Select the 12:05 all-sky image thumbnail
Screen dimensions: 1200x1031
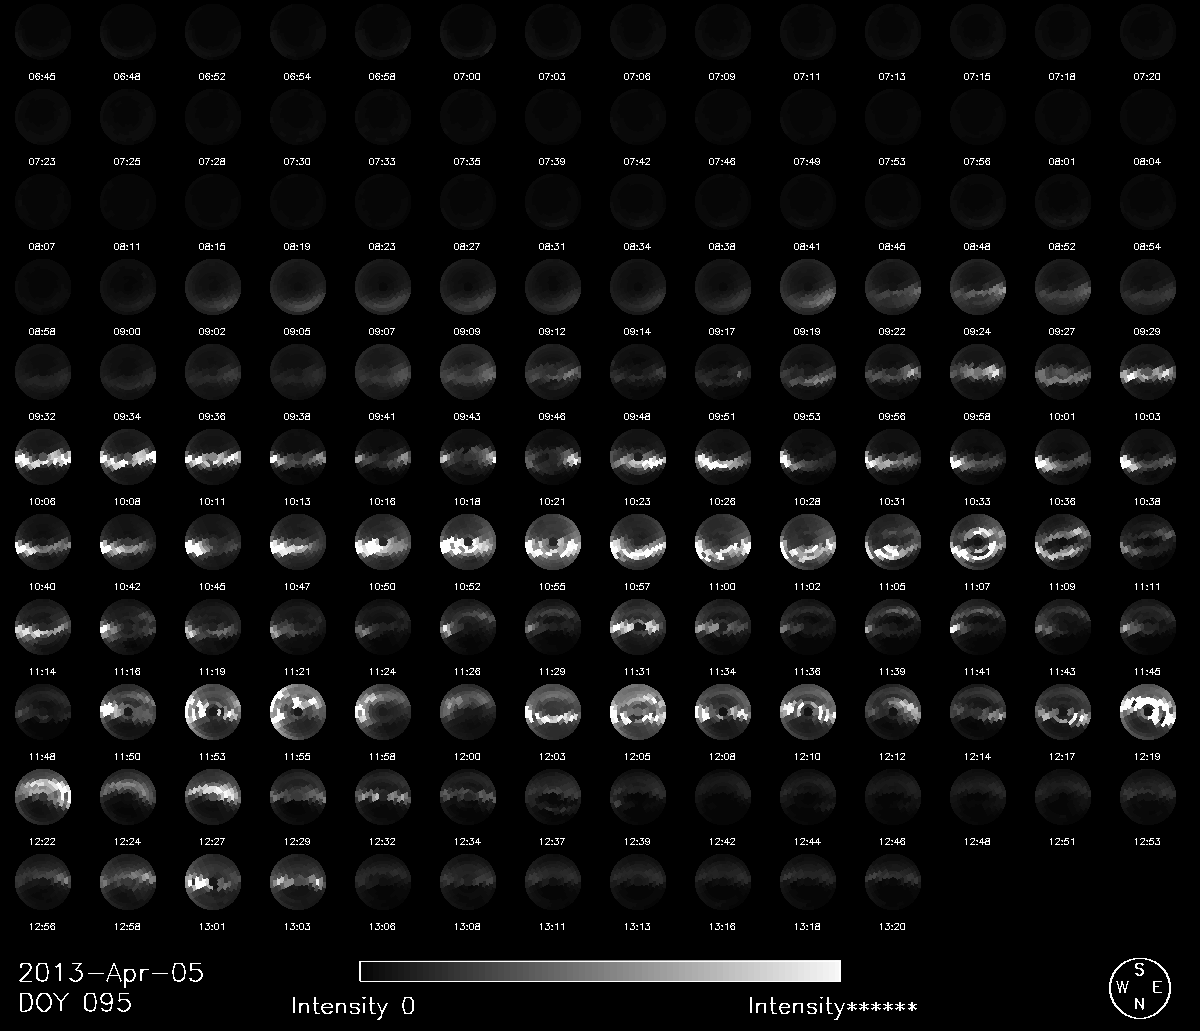coord(638,713)
